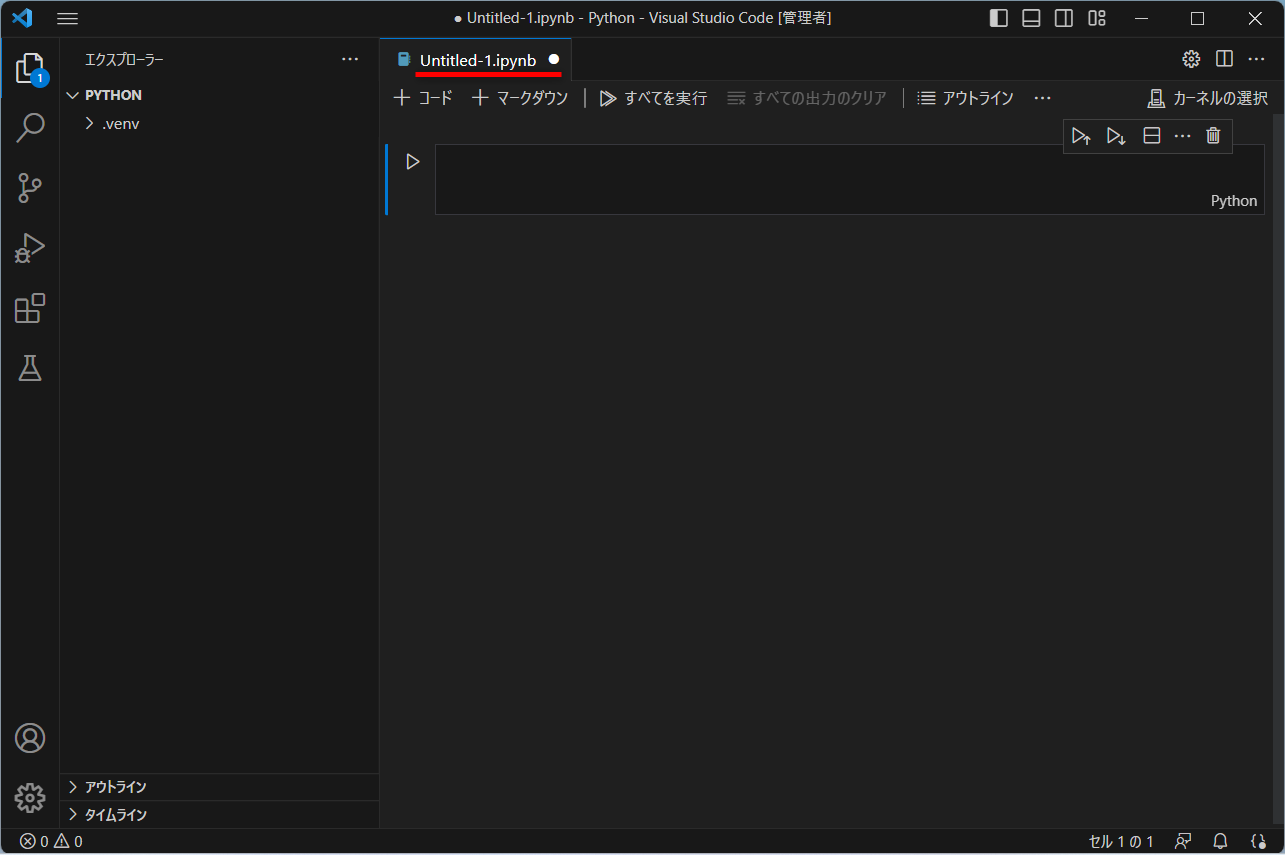Open more cell actions with the ellipsis
The height and width of the screenshot is (855, 1285).
tap(1182, 135)
